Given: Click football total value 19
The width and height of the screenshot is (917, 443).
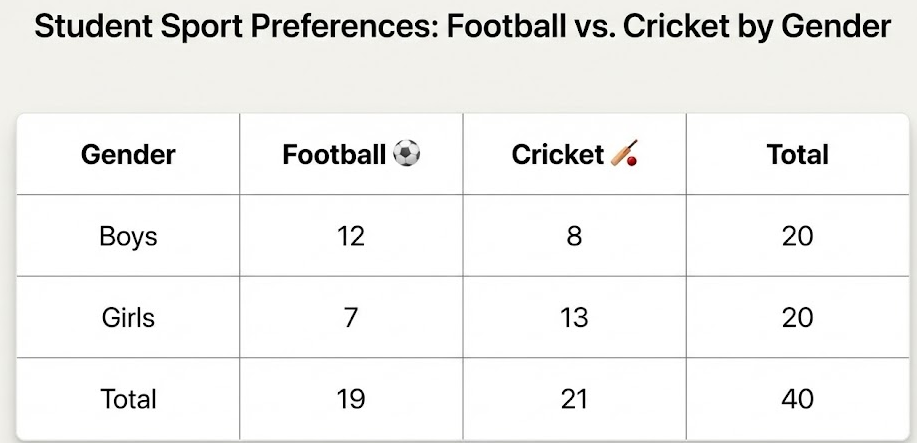Looking at the screenshot, I should (351, 399).
